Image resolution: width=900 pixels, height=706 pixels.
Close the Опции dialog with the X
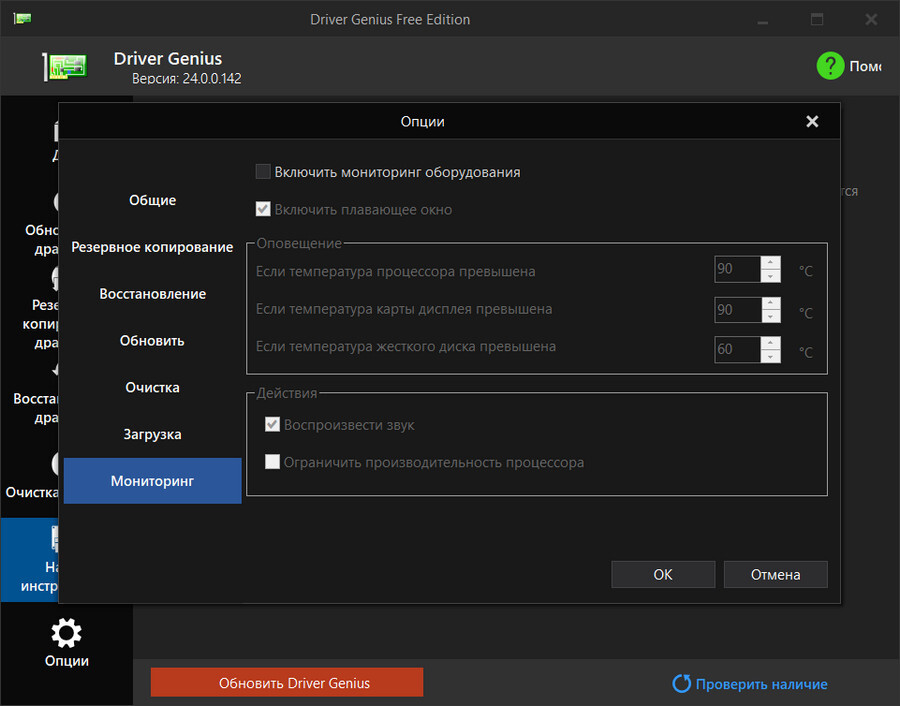812,121
